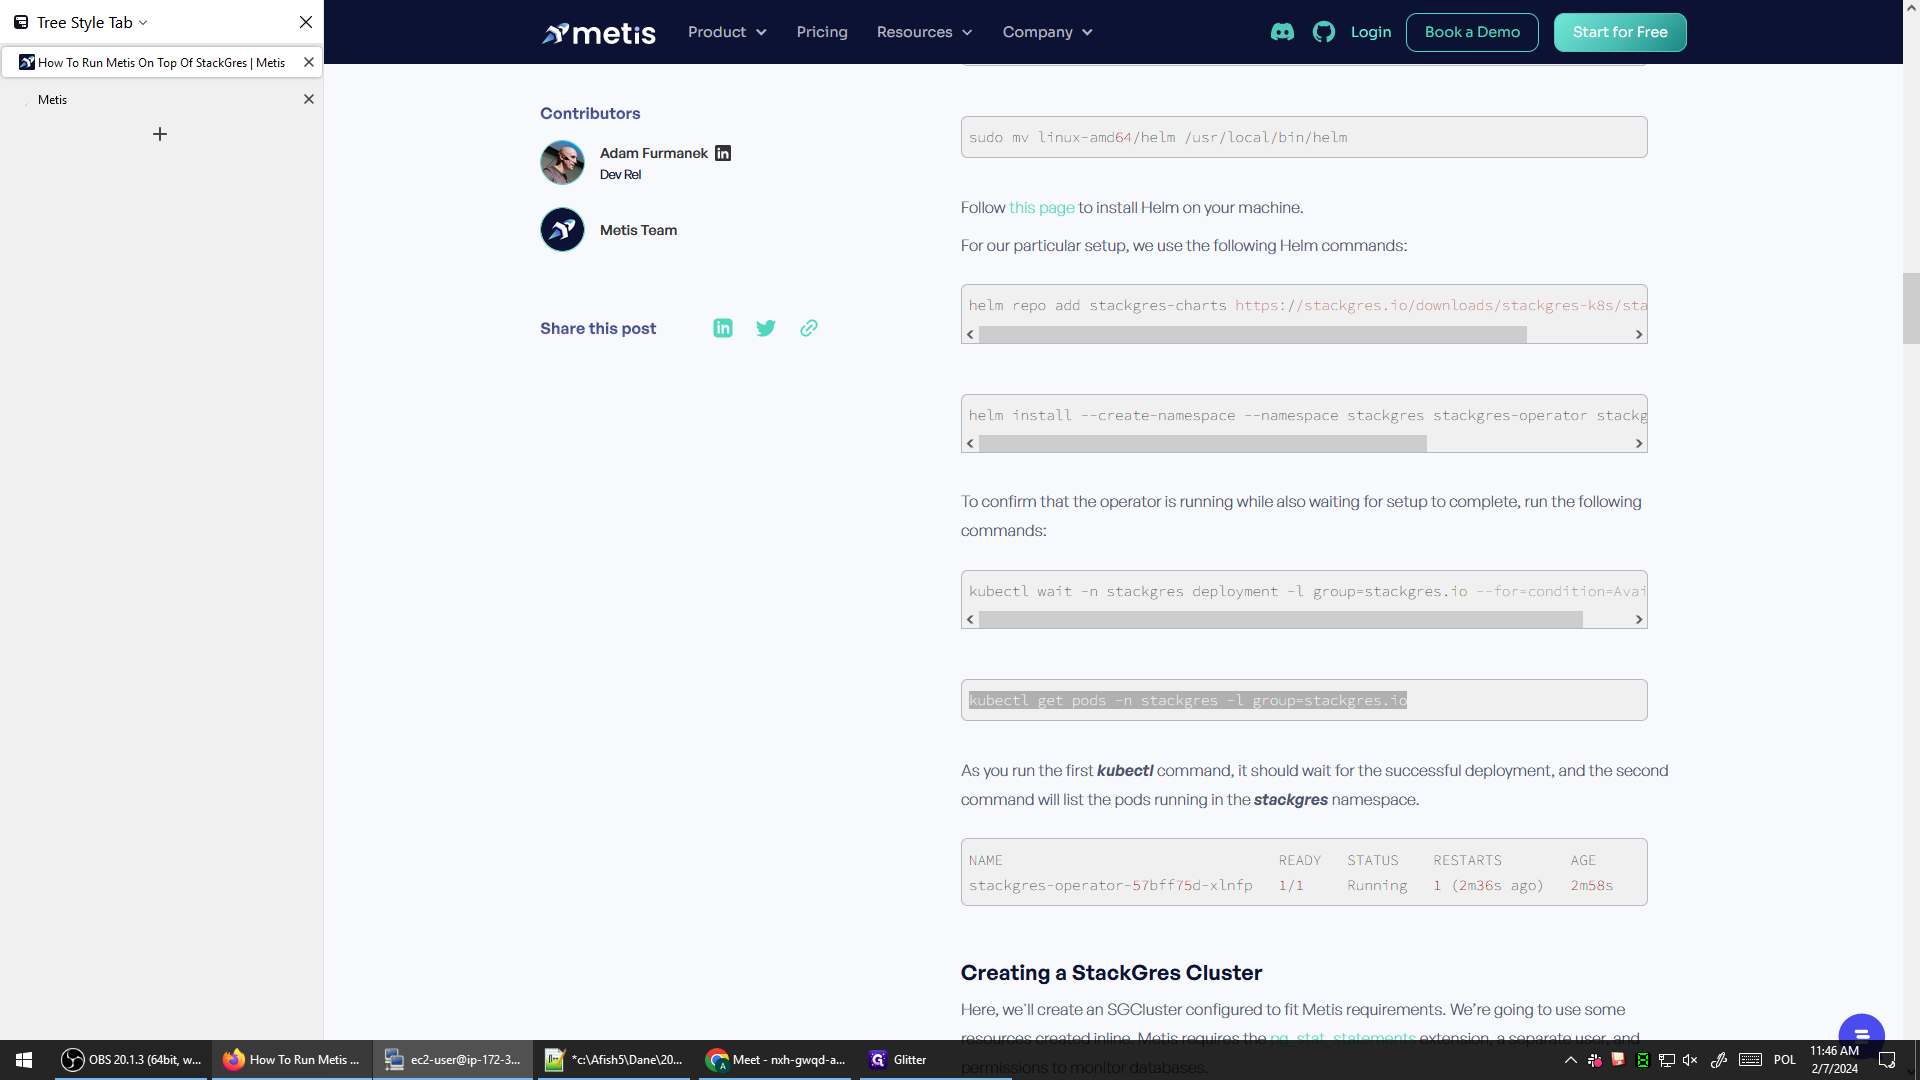The image size is (1920, 1080).
Task: Expand the Resources menu
Action: click(x=924, y=32)
